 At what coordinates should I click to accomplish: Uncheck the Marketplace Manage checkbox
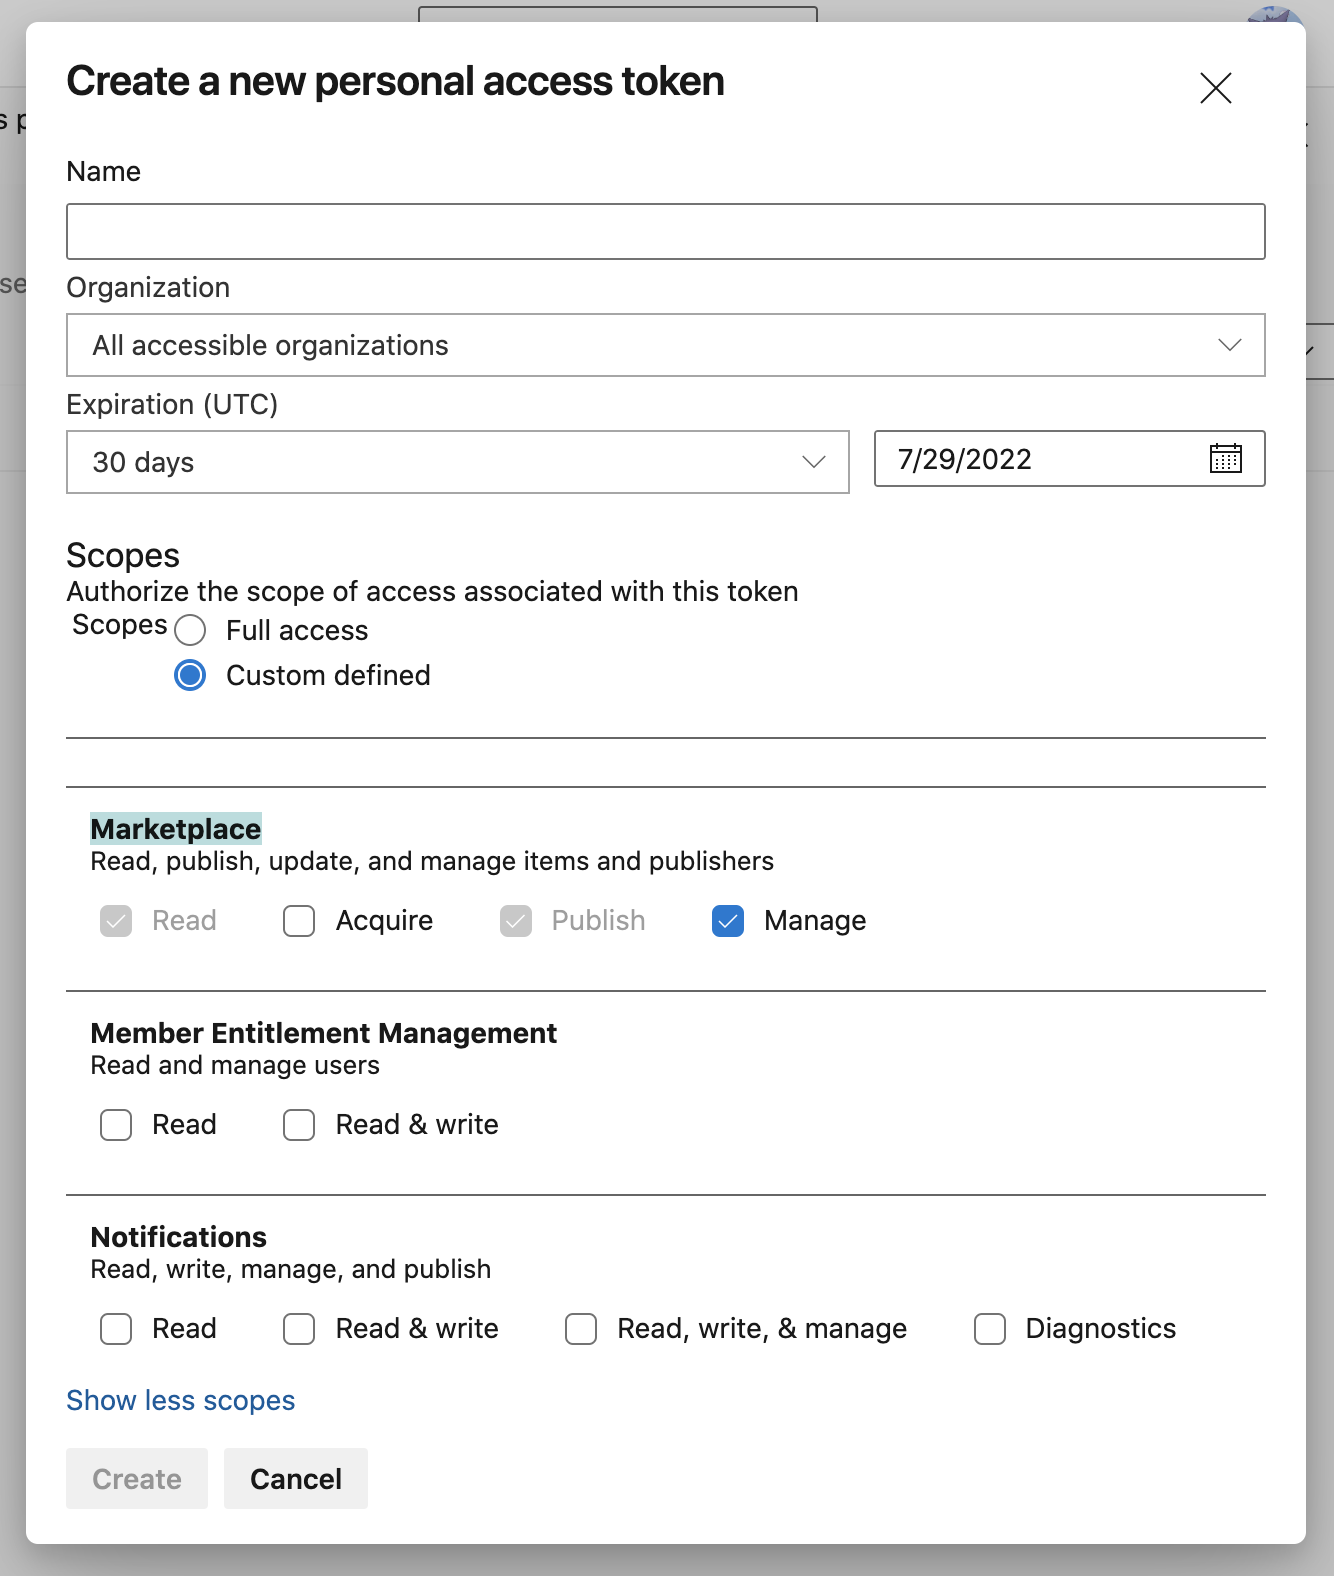[x=728, y=921]
